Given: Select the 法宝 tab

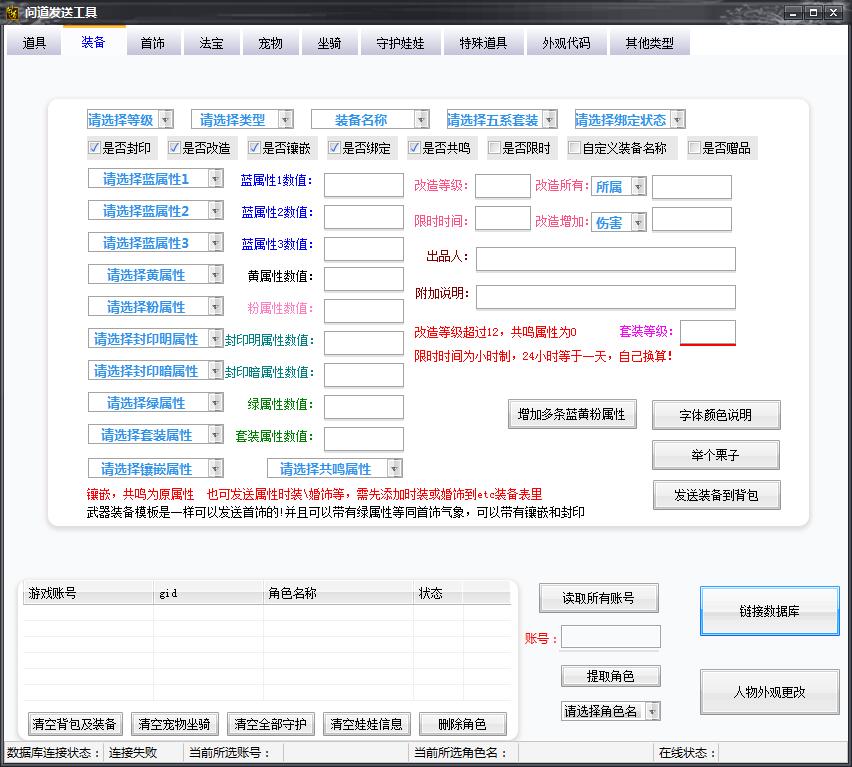Looking at the screenshot, I should point(211,43).
